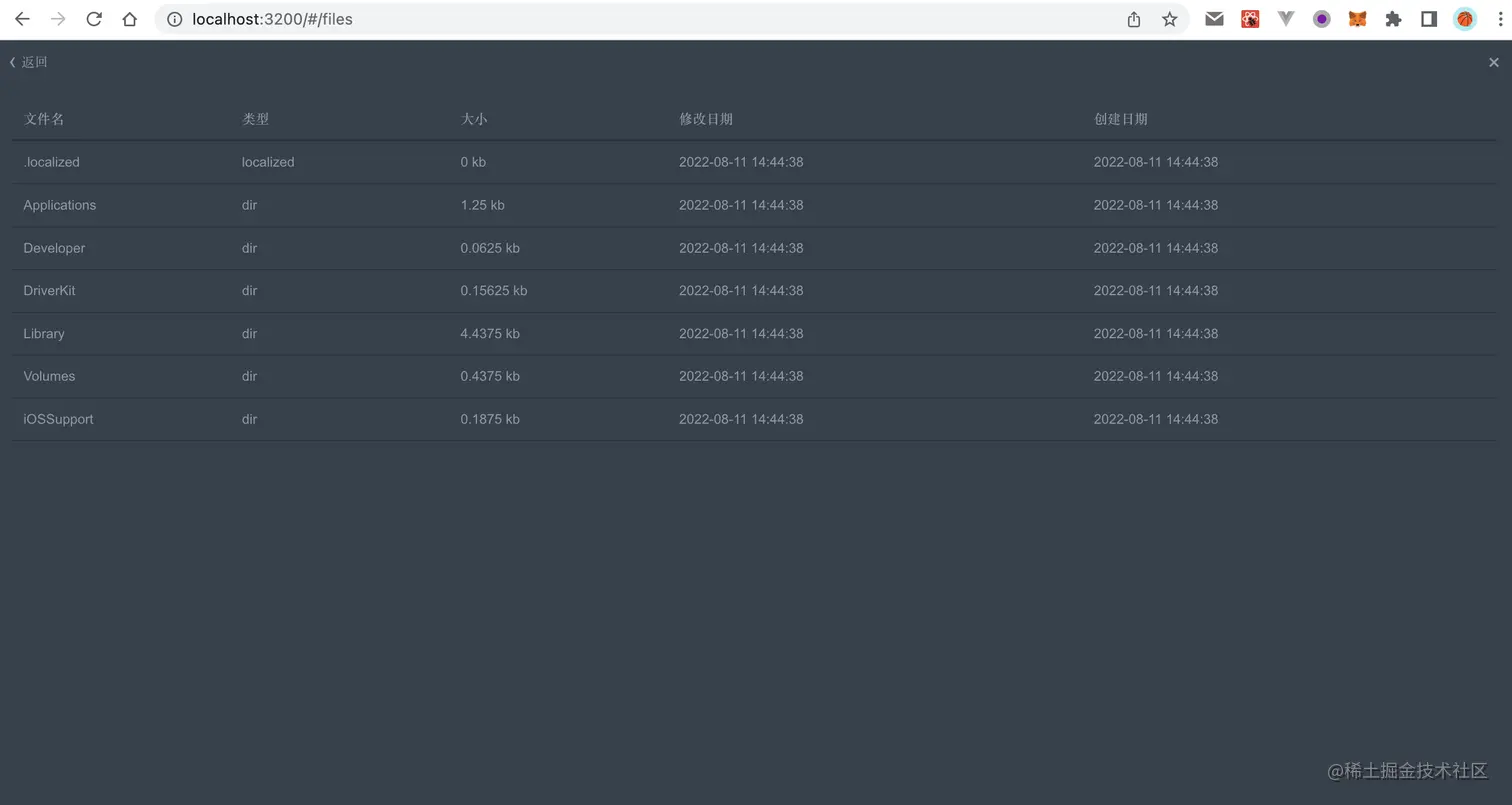Open the Extensions puzzle menu
This screenshot has height=805, width=1512.
click(x=1393, y=19)
